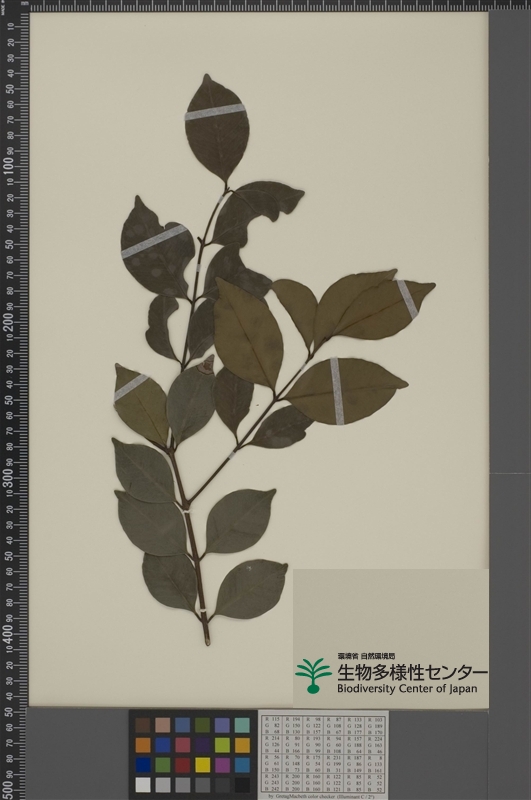Click the white tape strip on the topmost leaf

coord(215,112)
